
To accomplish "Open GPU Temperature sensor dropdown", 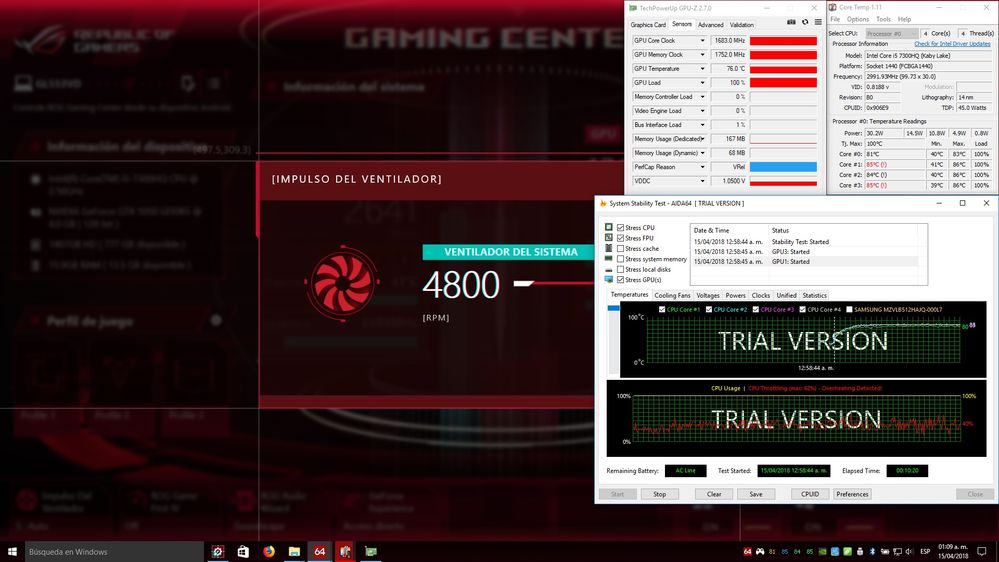I will tap(703, 69).
